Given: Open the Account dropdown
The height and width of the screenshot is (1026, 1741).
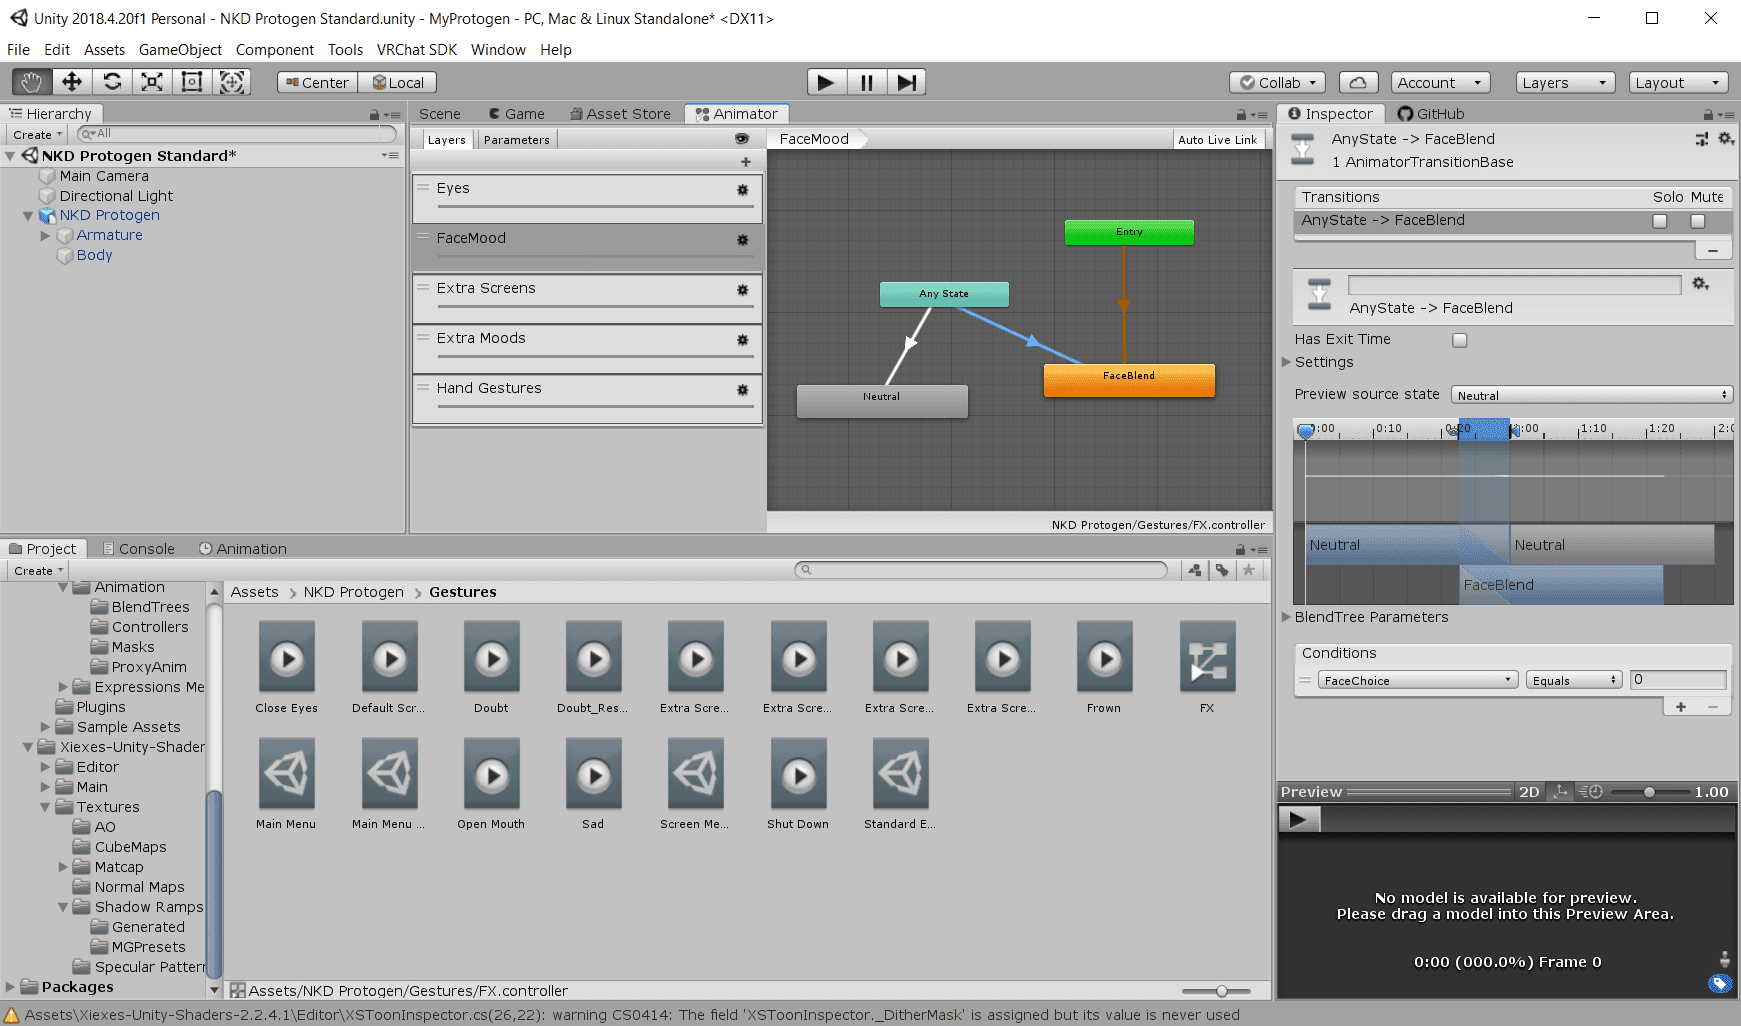Looking at the screenshot, I should click(1440, 83).
